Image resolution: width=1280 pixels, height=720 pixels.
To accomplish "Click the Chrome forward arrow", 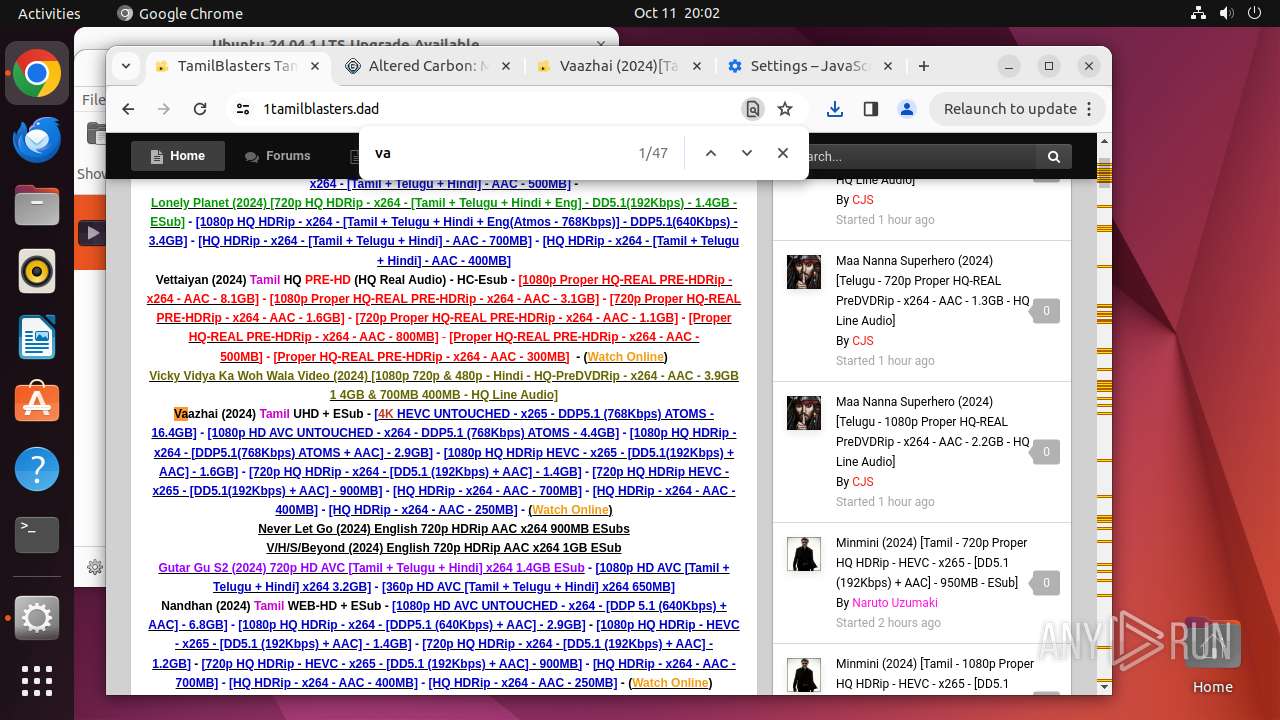I will [x=164, y=109].
